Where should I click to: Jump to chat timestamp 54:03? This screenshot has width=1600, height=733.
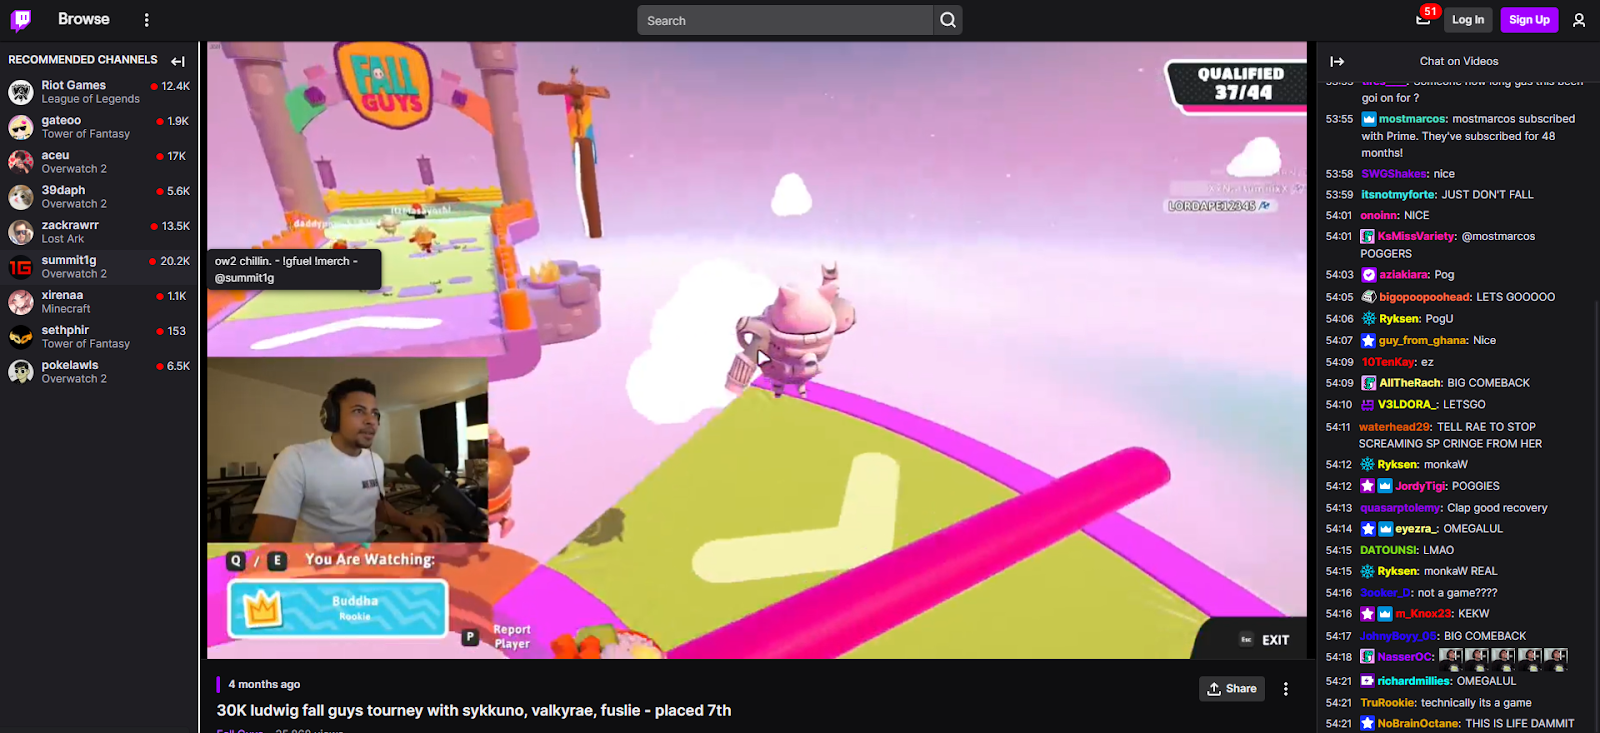click(x=1339, y=275)
